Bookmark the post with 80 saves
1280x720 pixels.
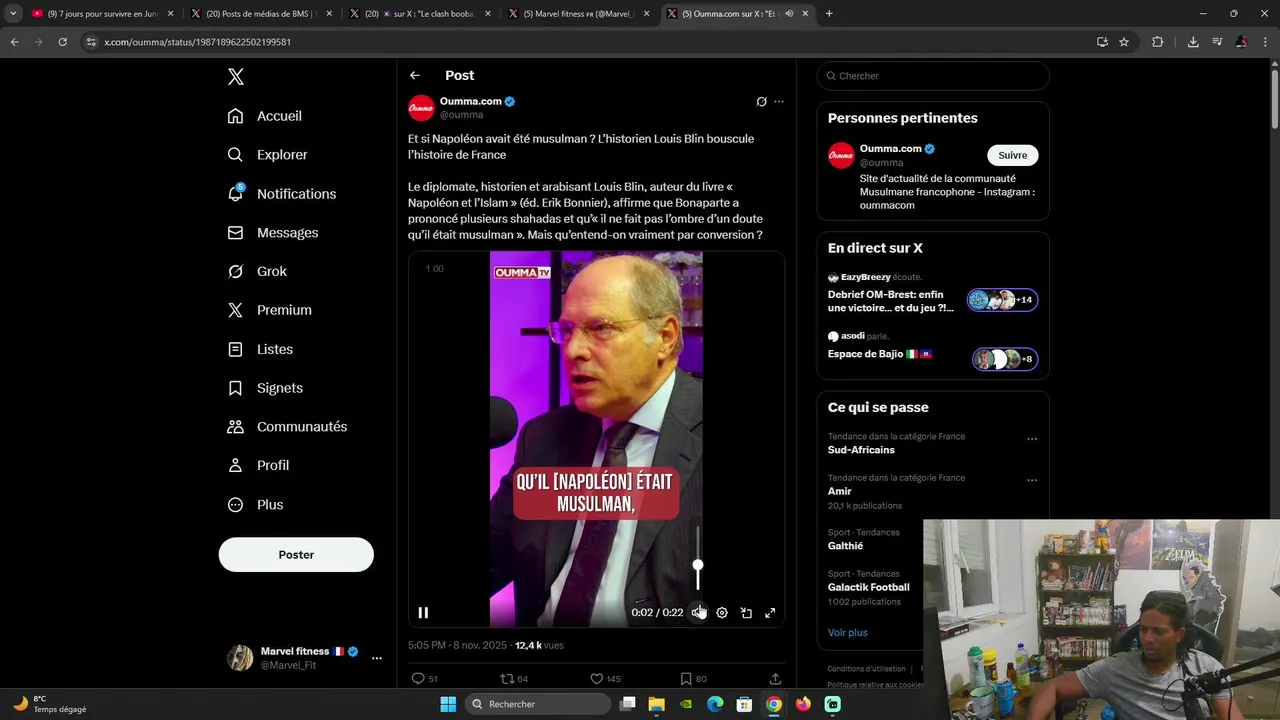(693, 678)
